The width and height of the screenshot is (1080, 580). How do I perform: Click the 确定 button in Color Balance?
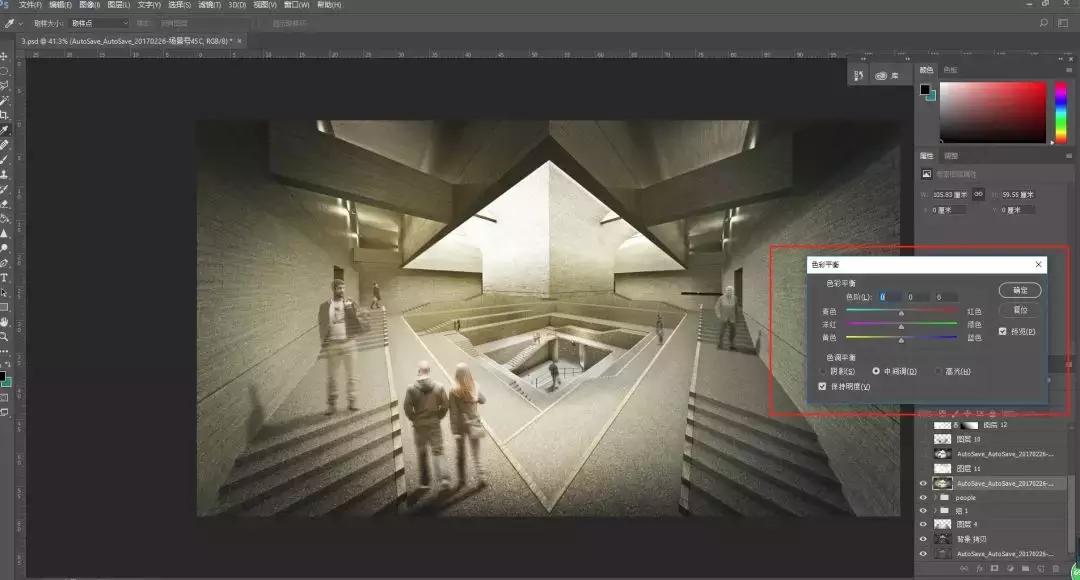click(x=1020, y=290)
